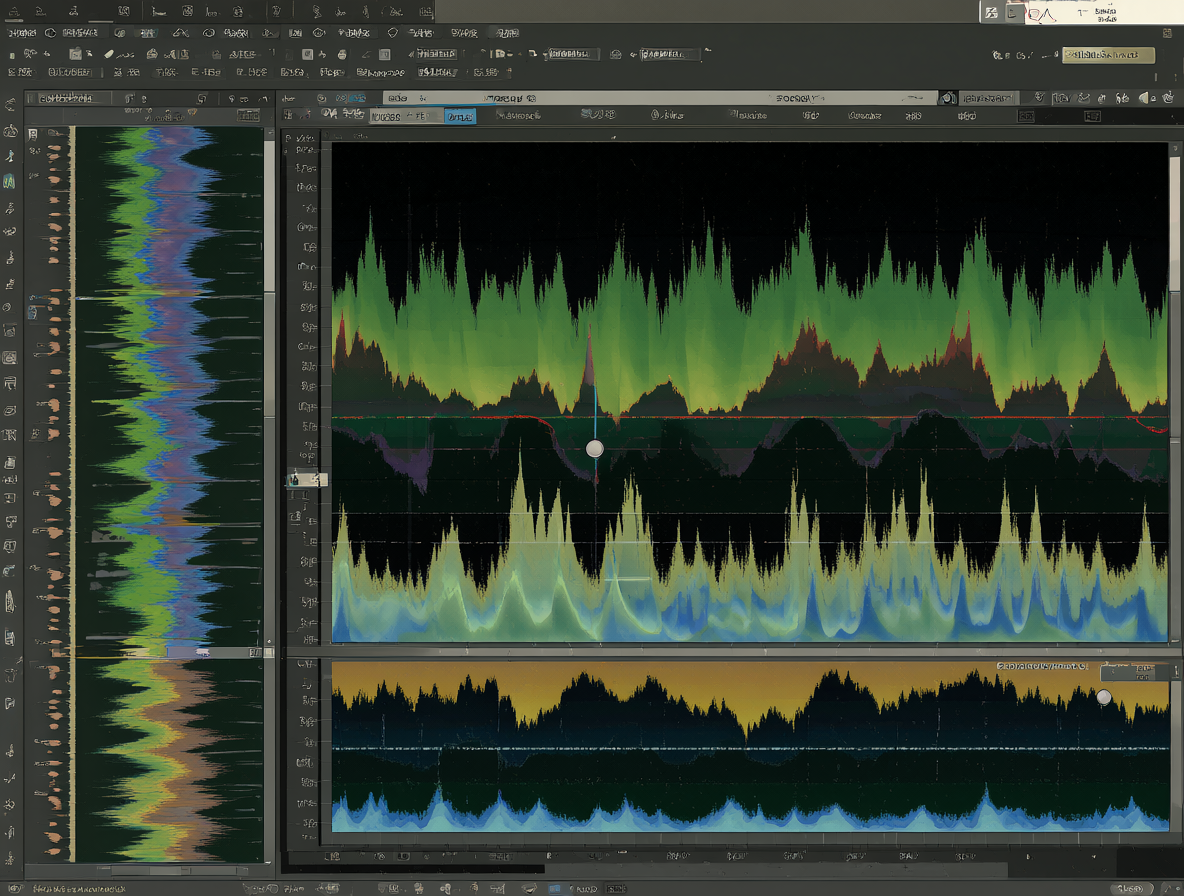The height and width of the screenshot is (896, 1184).
Task: Select the highlighted marker on the main spectrum's left scale
Action: [307, 479]
